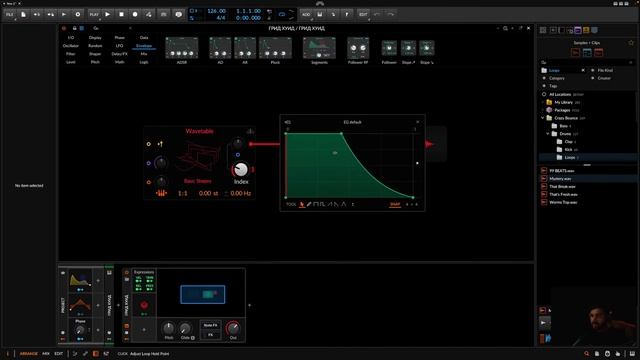
Task: Select That Break.wav sample
Action: point(562,187)
